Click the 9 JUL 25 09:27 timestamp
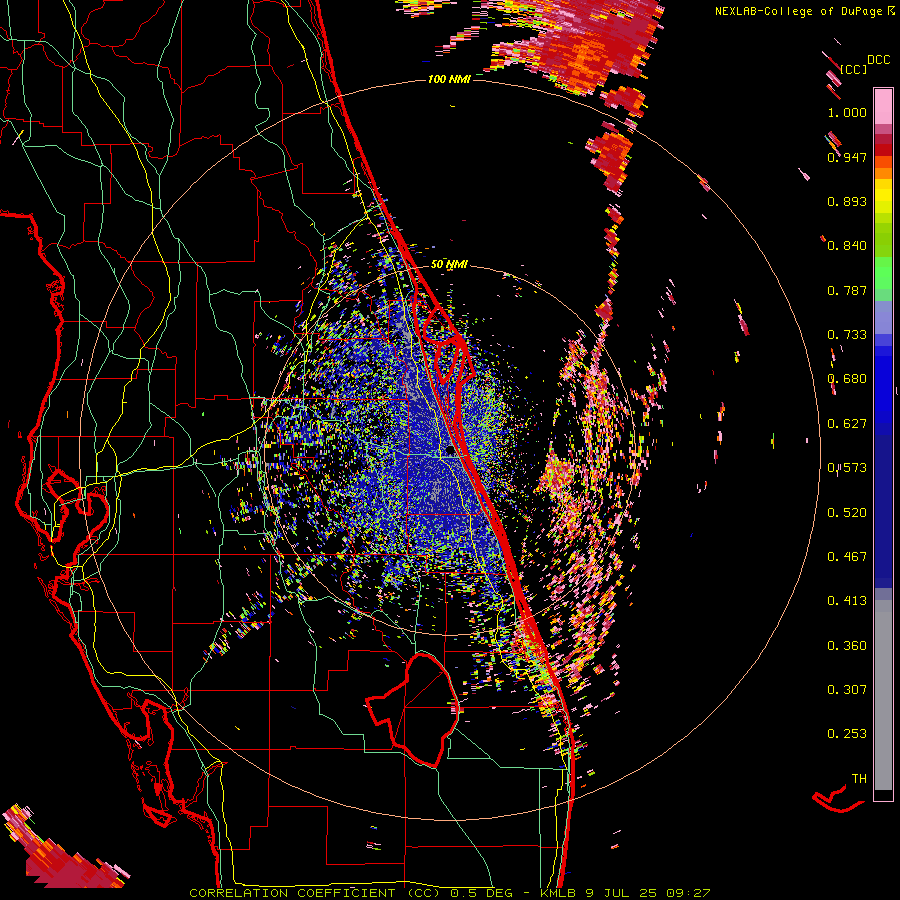900x900 pixels. pyautogui.click(x=647, y=893)
